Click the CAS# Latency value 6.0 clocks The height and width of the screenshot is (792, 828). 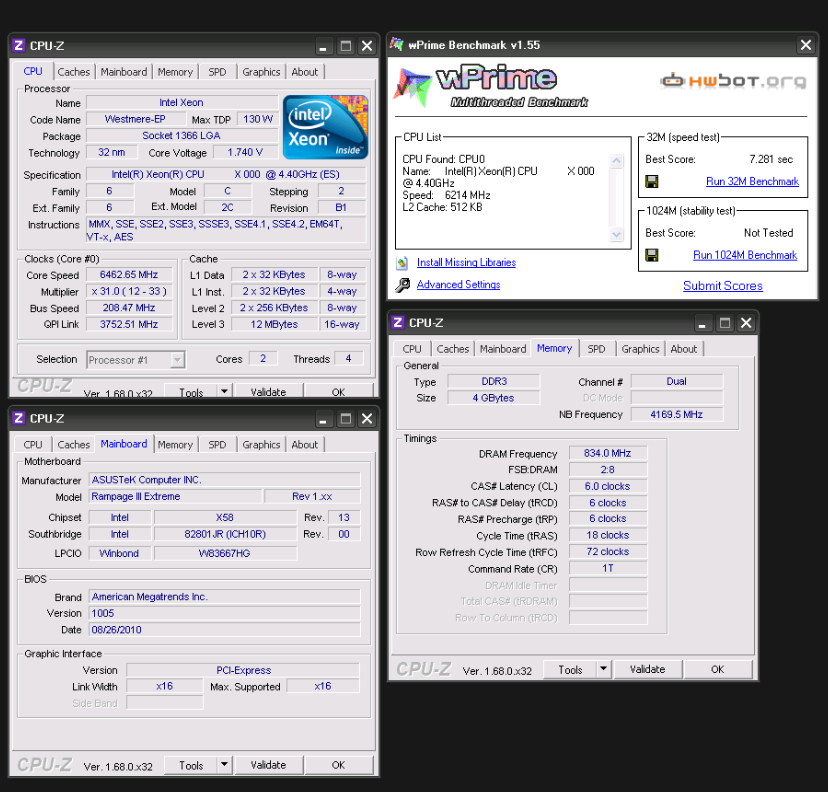coord(608,486)
